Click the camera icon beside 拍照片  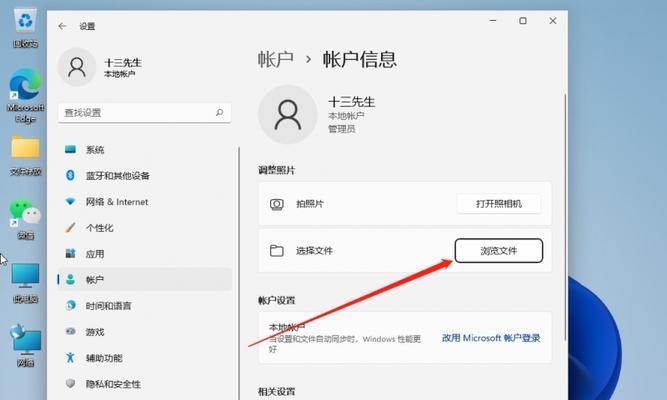pos(276,204)
